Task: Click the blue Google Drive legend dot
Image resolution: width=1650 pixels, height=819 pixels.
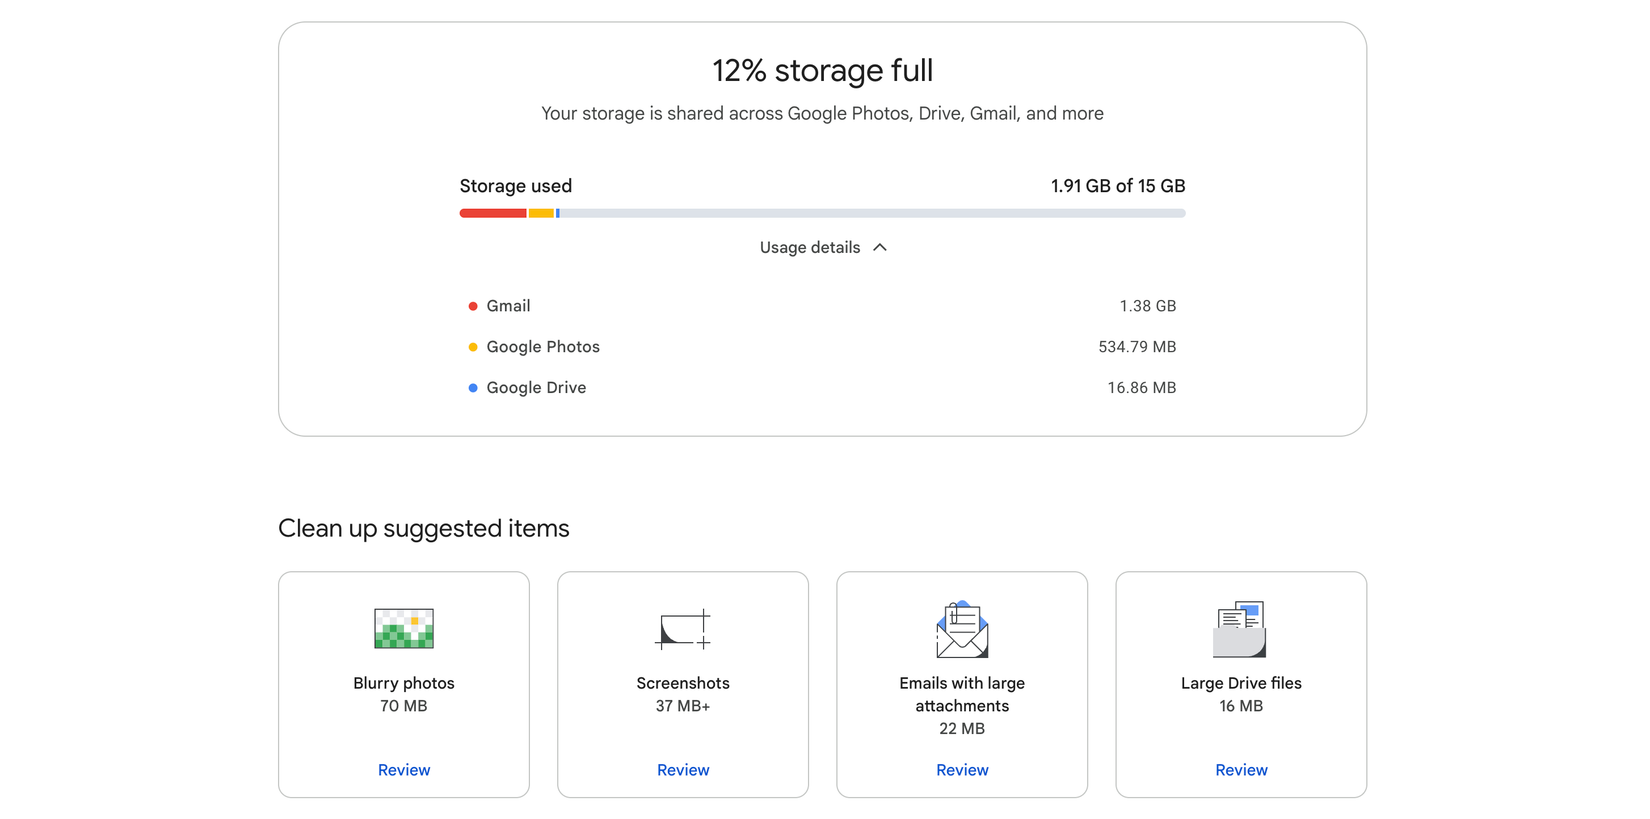Action: [x=473, y=388]
